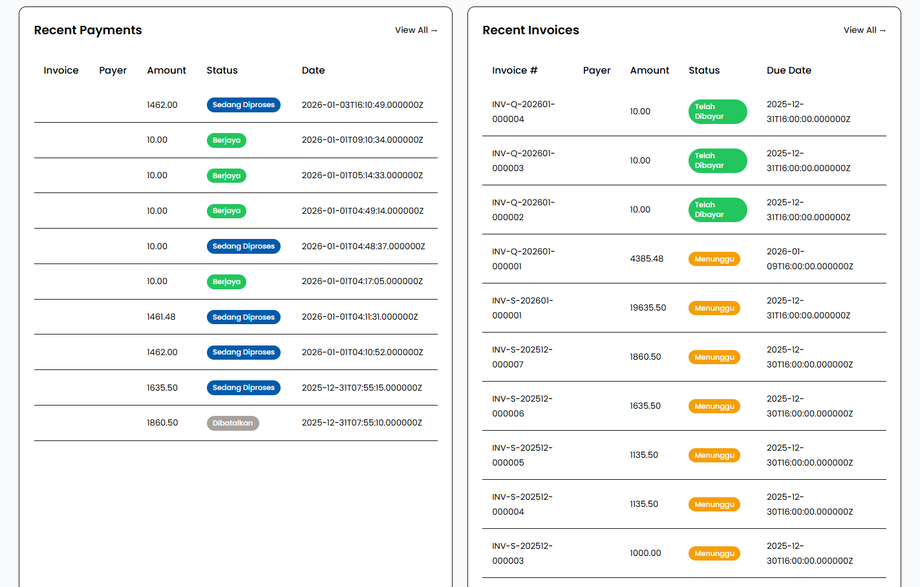
Task: Open invoice INV-S-202512-000007
Action: [523, 356]
